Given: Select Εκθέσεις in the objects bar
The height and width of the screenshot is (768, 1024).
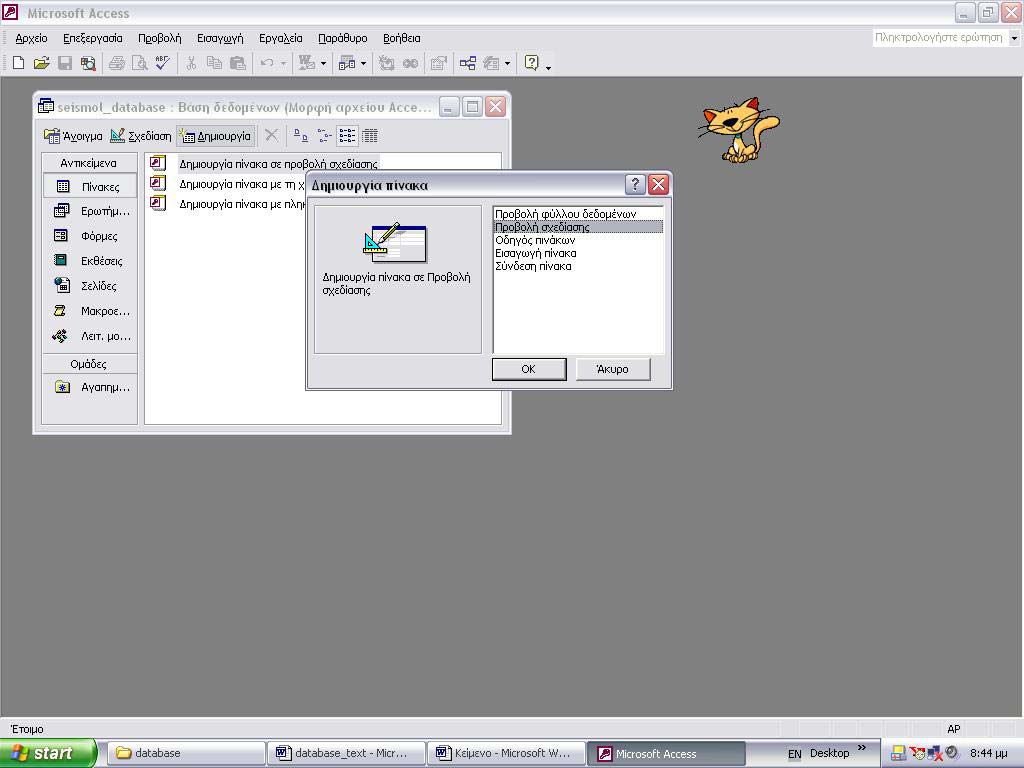Looking at the screenshot, I should [90, 261].
